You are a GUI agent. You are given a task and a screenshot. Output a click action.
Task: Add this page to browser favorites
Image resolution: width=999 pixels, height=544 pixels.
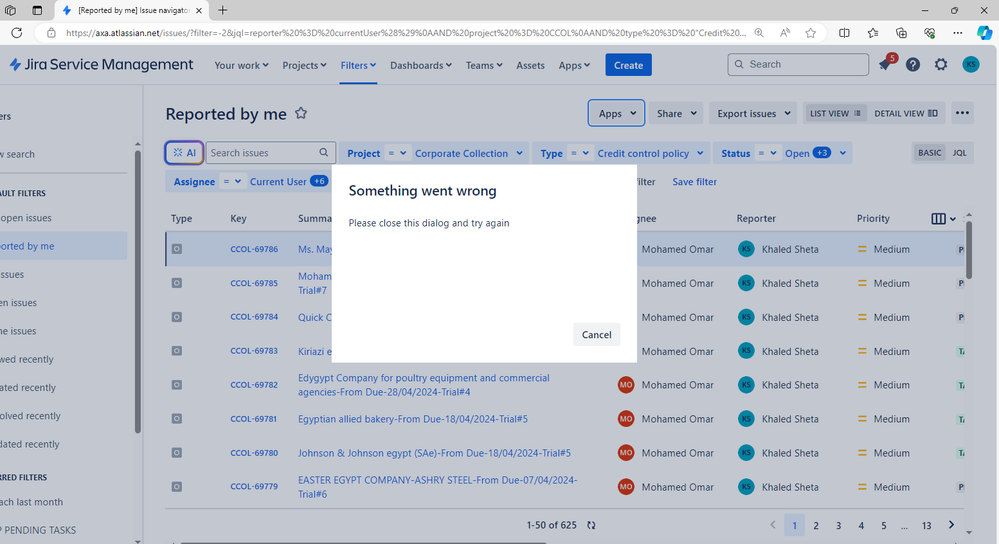point(810,32)
